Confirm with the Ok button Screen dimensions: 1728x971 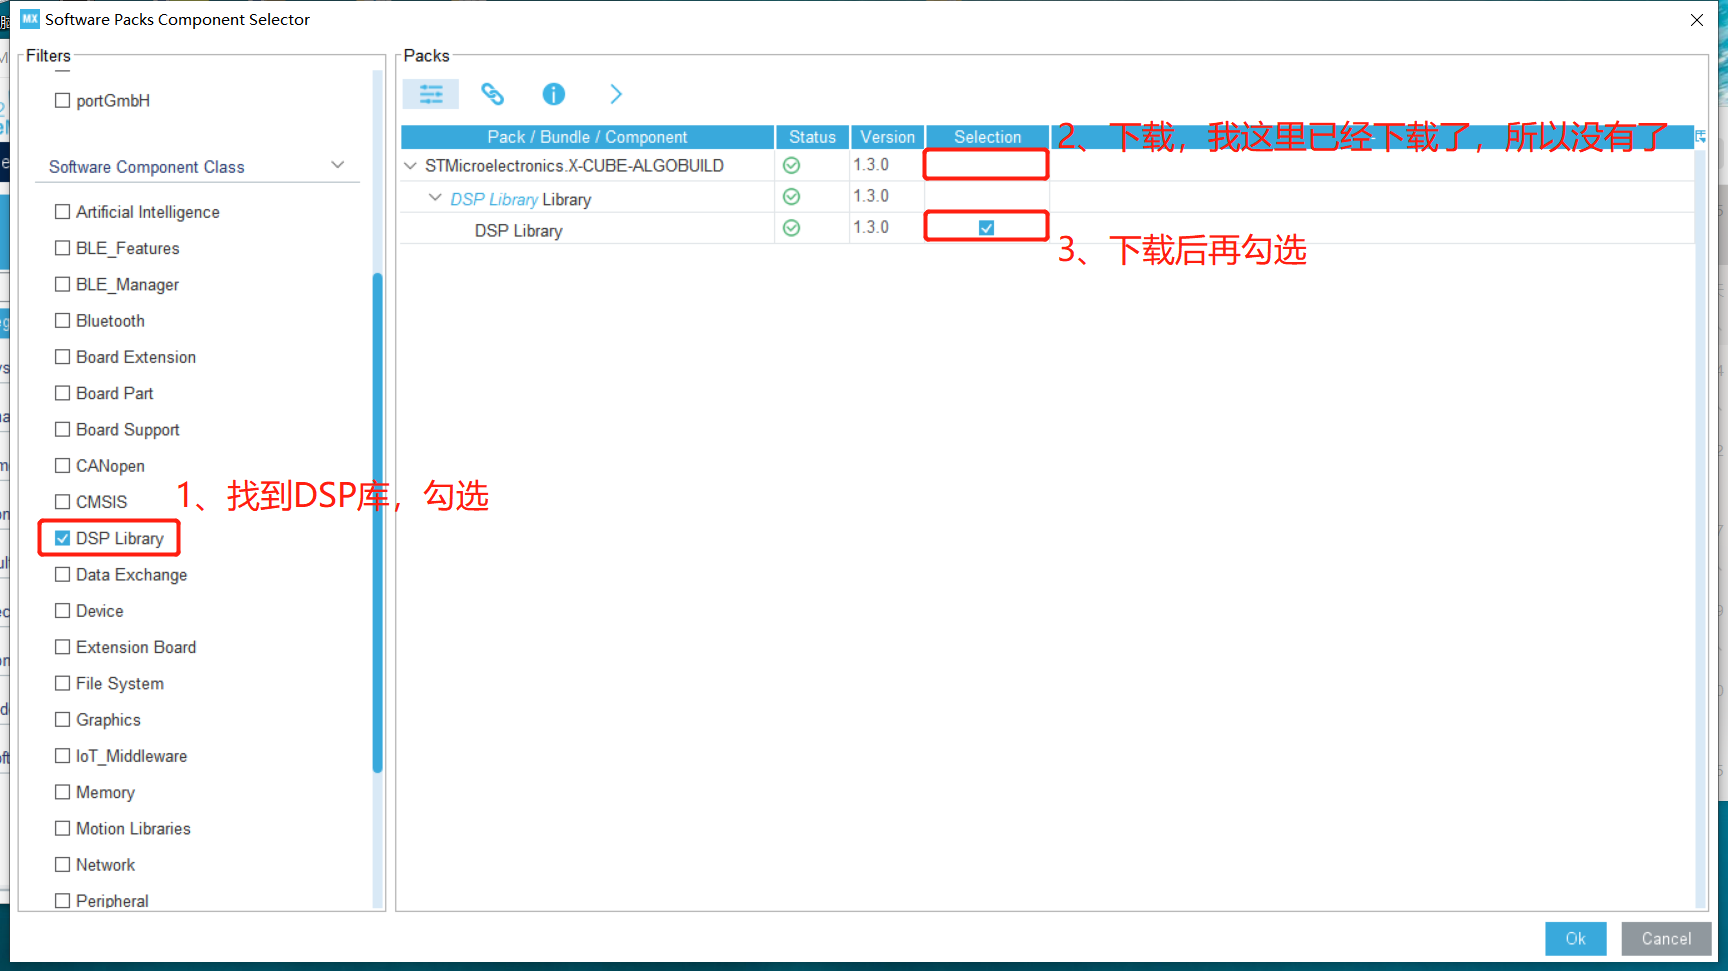(x=1575, y=938)
